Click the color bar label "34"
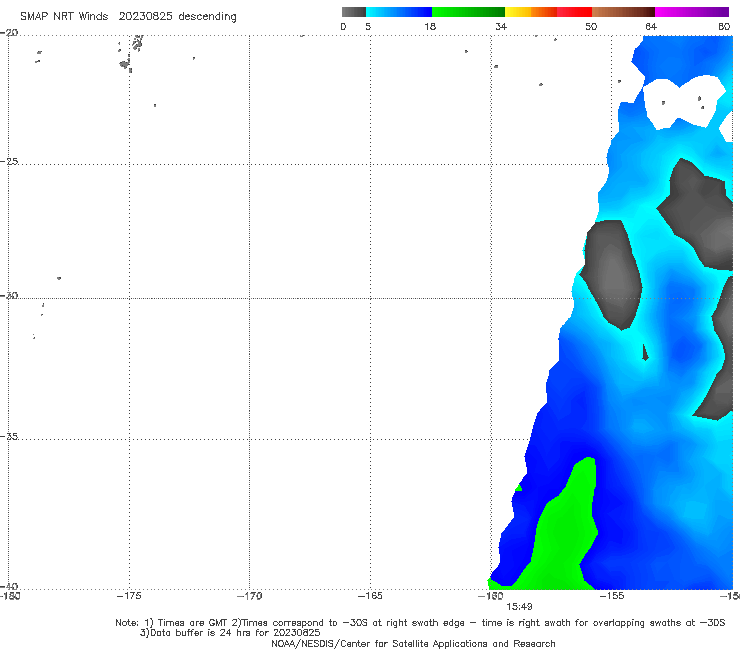740x650 pixels. [x=501, y=27]
